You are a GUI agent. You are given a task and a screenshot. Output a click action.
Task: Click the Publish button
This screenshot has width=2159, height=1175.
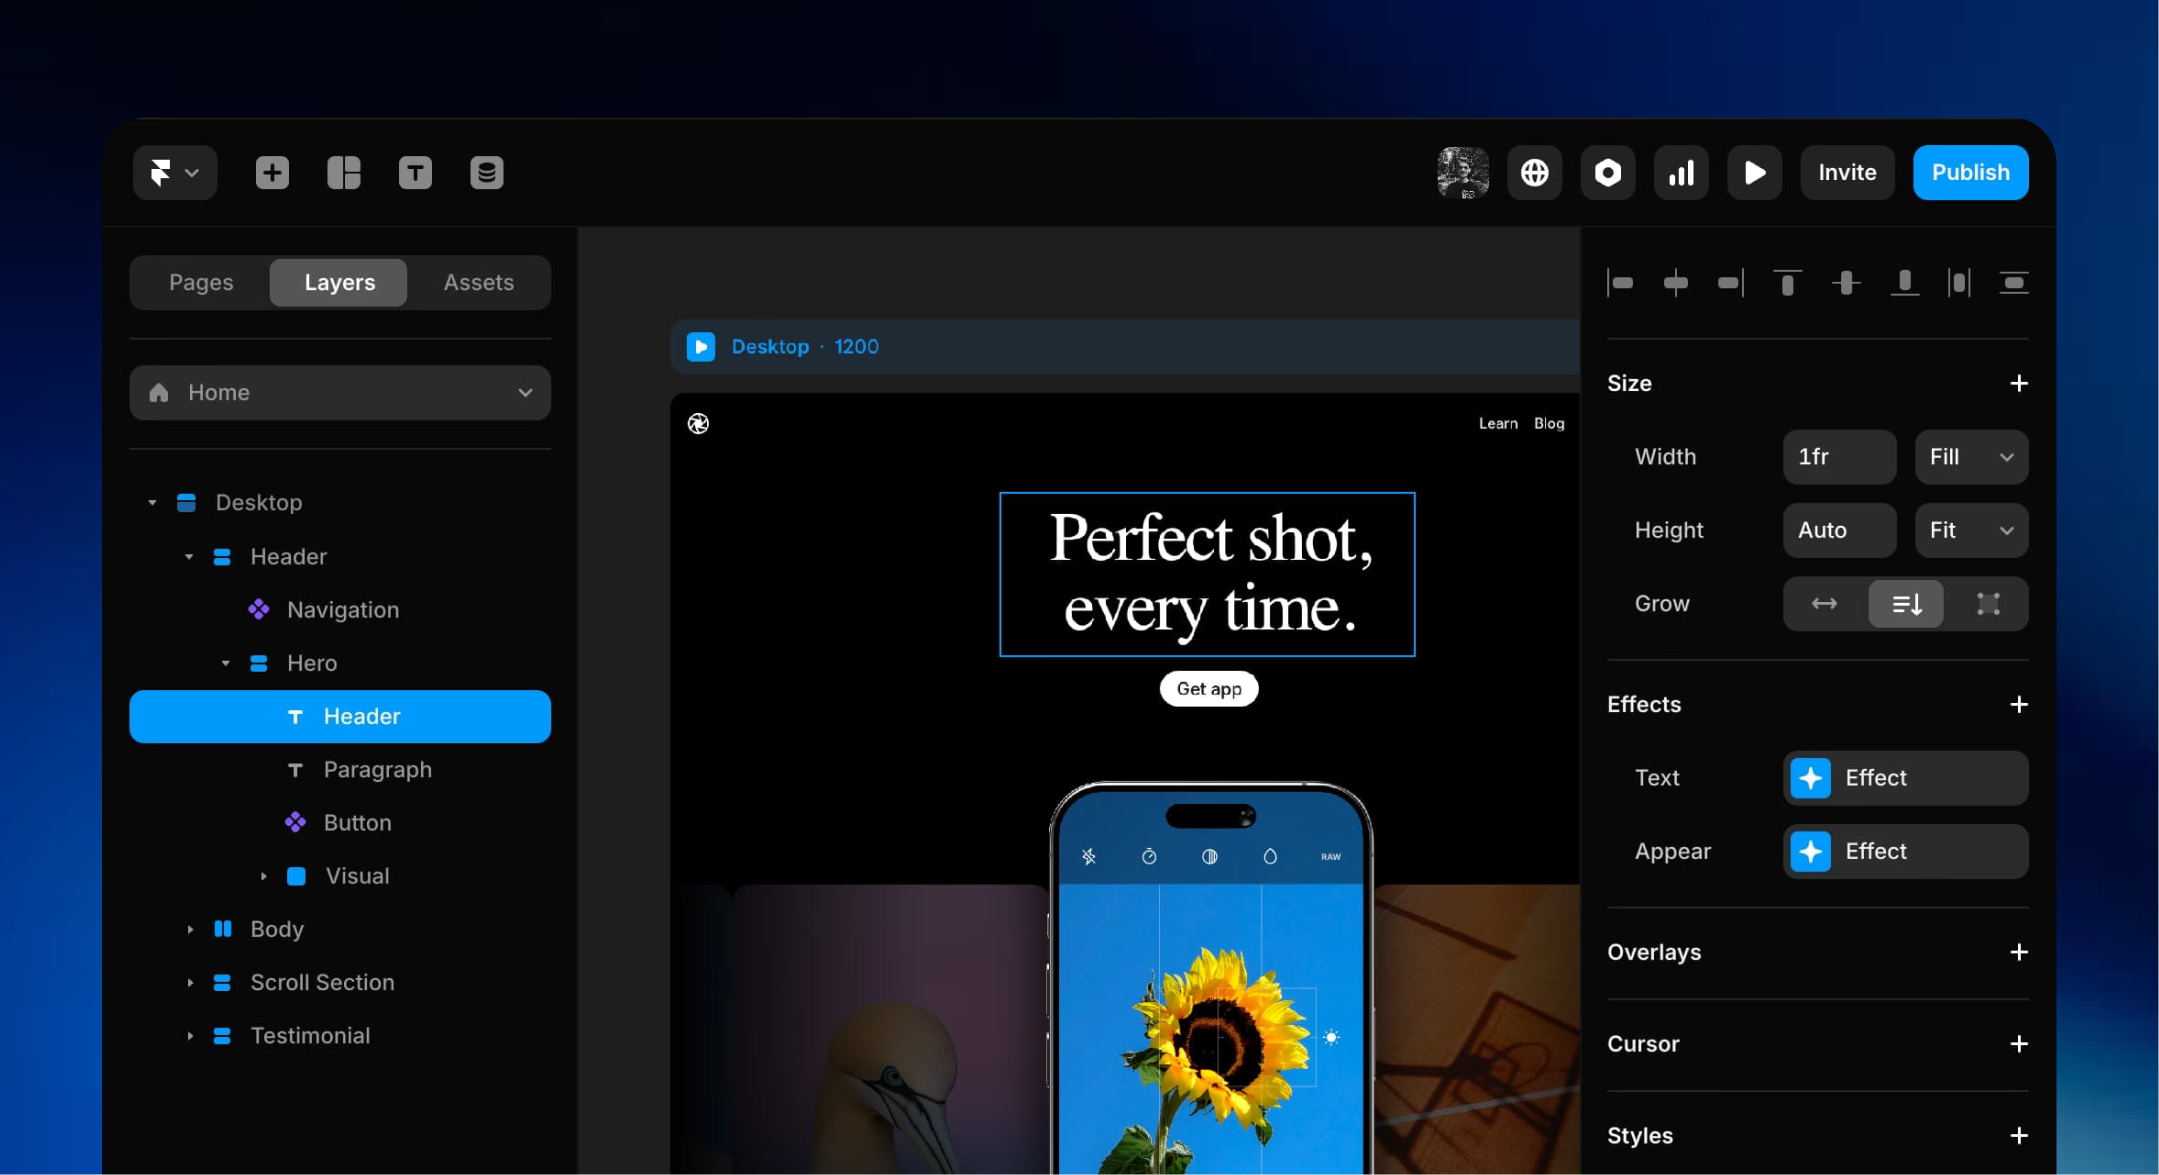1970,172
